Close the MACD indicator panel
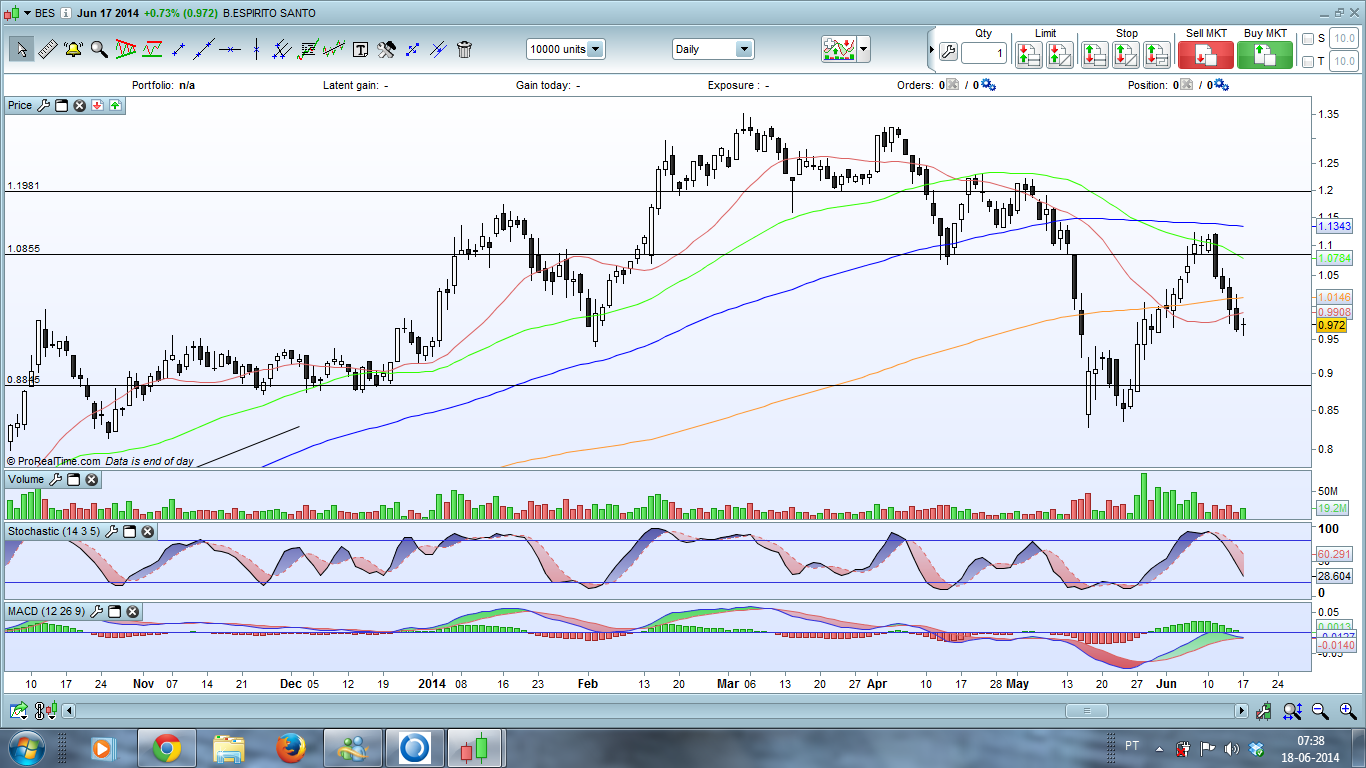Image resolution: width=1366 pixels, height=768 pixels. (132, 611)
